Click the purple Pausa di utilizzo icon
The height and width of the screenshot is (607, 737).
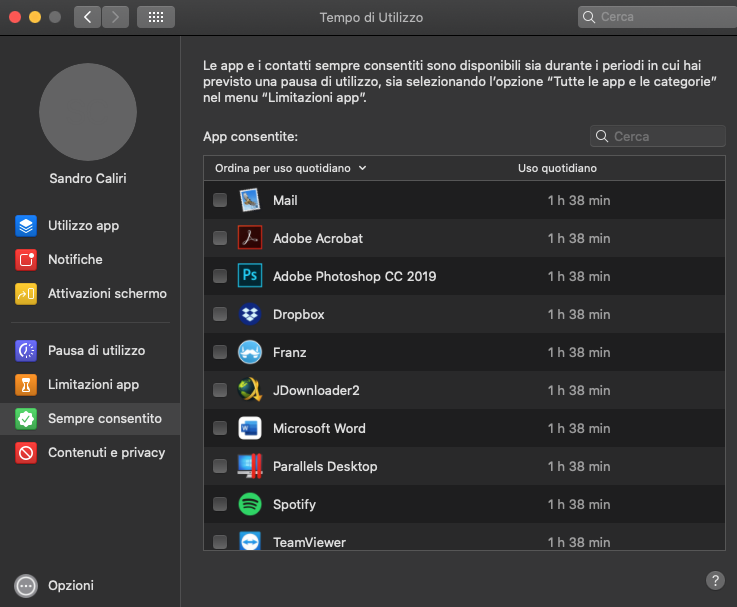click(26, 351)
